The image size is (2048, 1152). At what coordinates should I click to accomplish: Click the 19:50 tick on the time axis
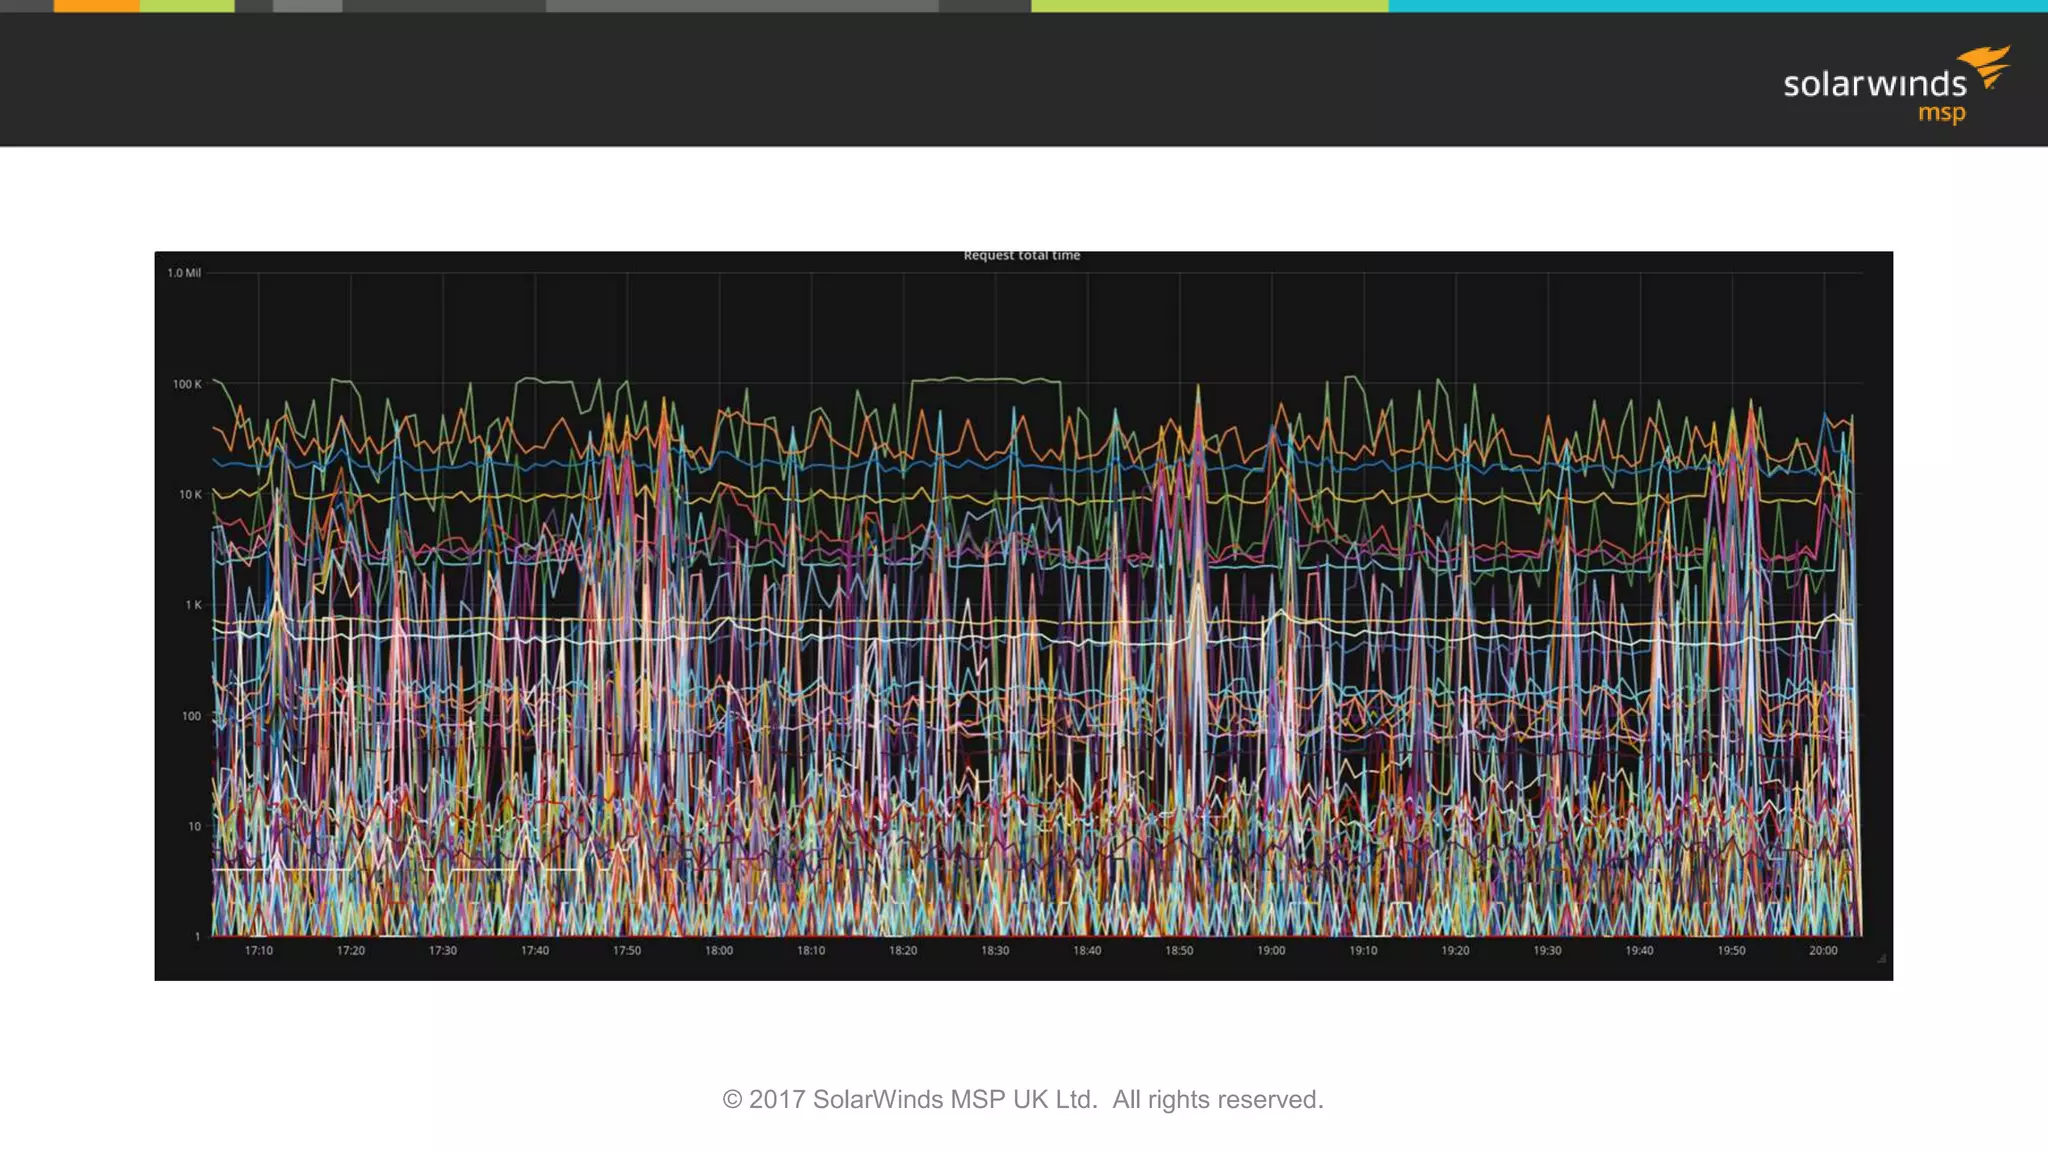pos(1731,950)
